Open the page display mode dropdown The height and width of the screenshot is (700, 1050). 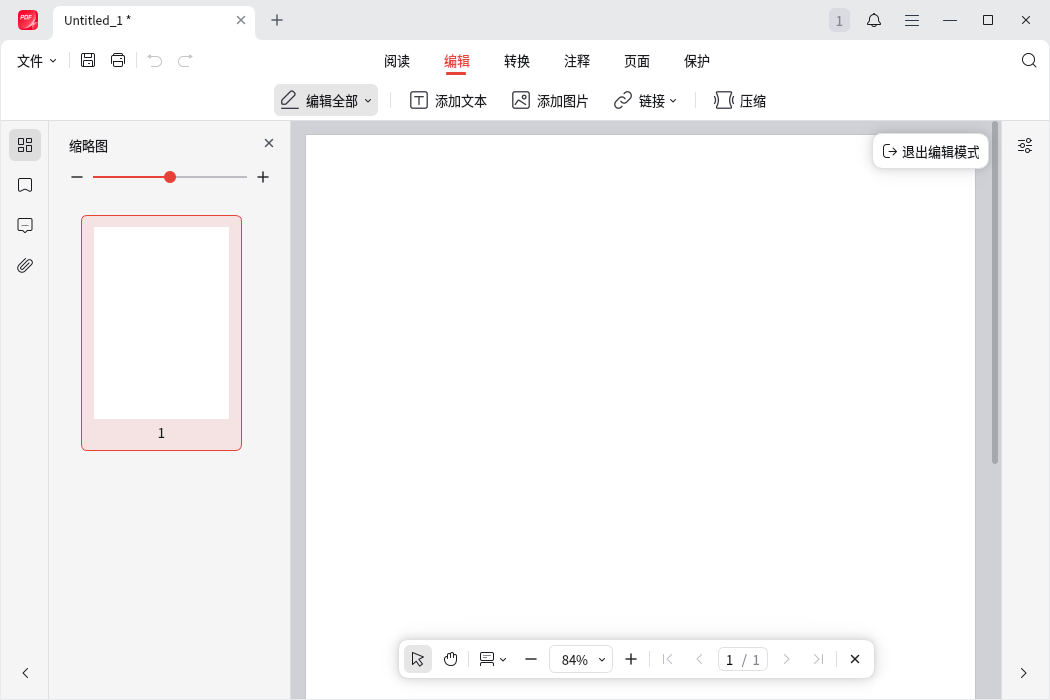[x=493, y=659]
